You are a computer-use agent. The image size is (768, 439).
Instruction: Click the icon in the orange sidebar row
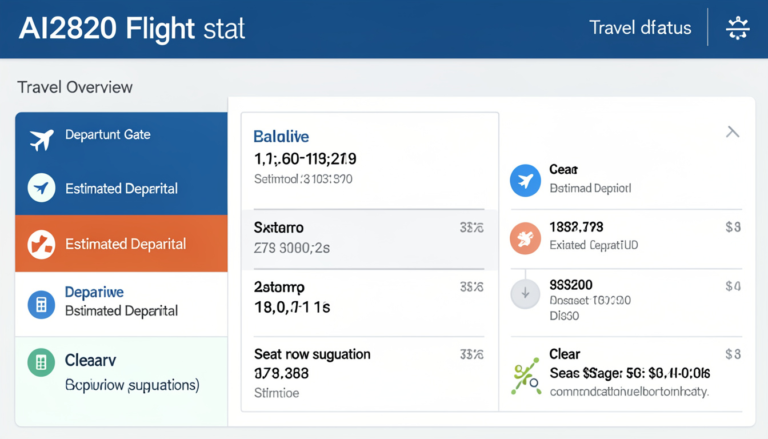42,243
